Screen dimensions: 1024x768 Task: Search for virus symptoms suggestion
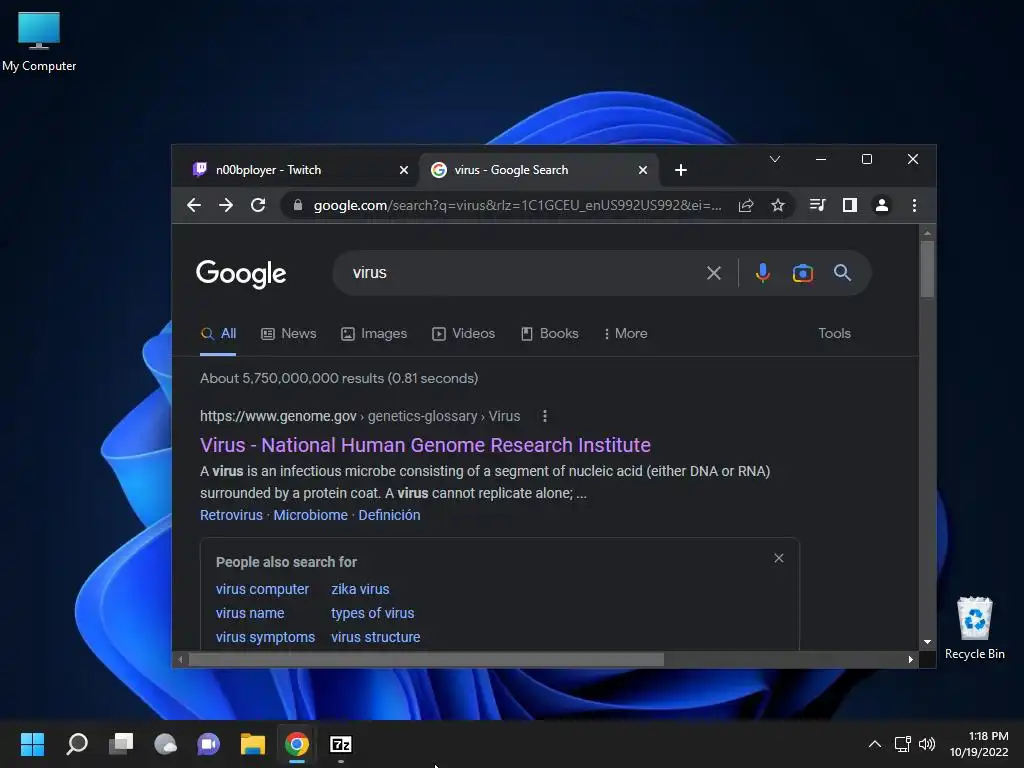[x=265, y=637]
